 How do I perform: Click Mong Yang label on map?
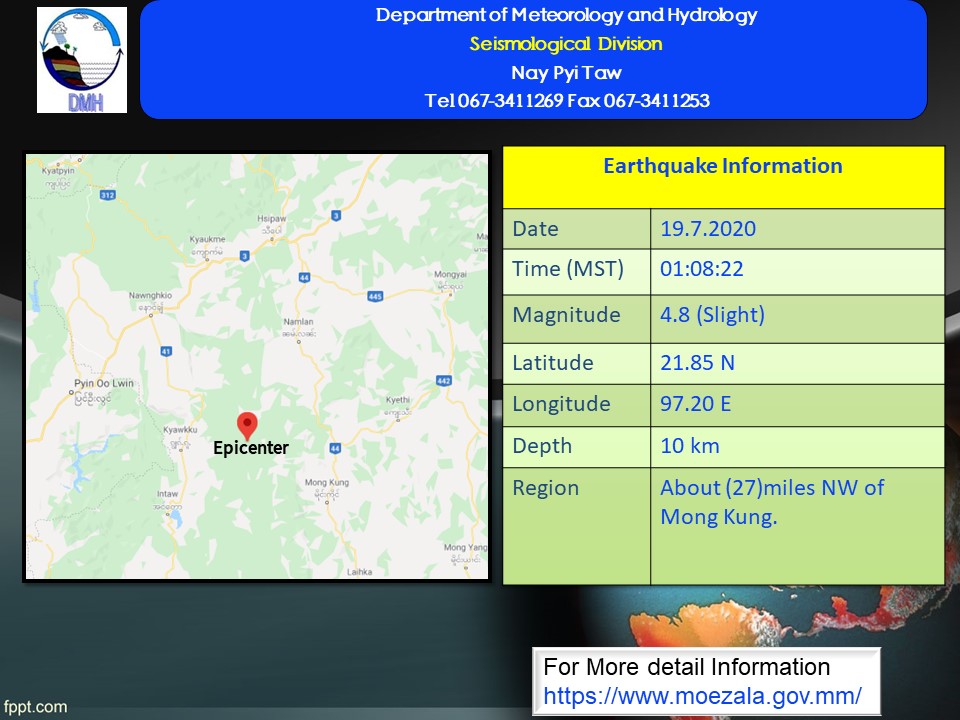pyautogui.click(x=465, y=547)
